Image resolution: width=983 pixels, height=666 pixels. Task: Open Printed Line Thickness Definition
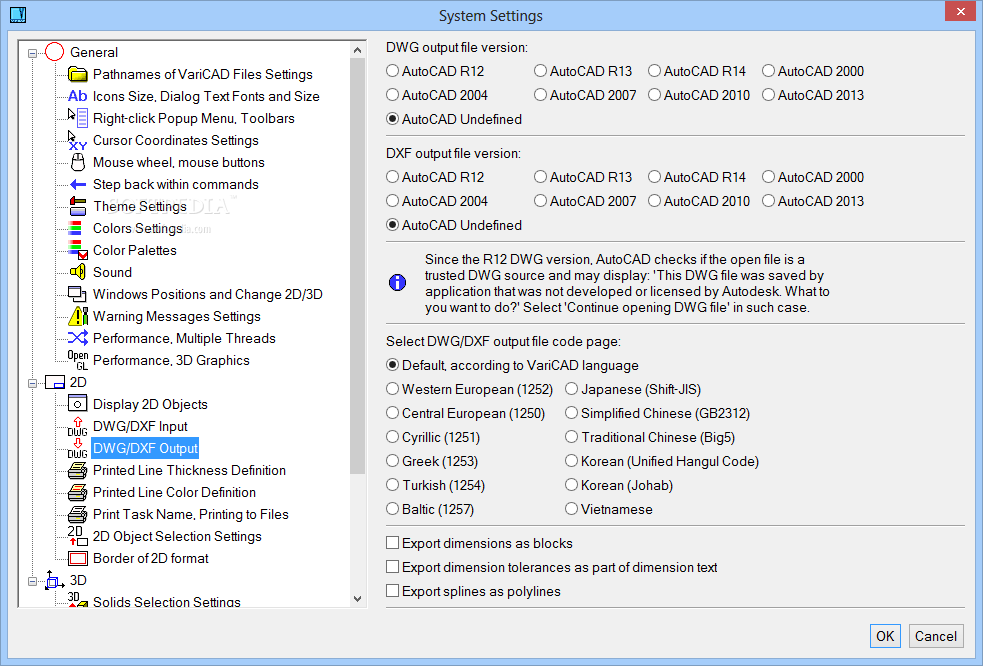tap(189, 470)
